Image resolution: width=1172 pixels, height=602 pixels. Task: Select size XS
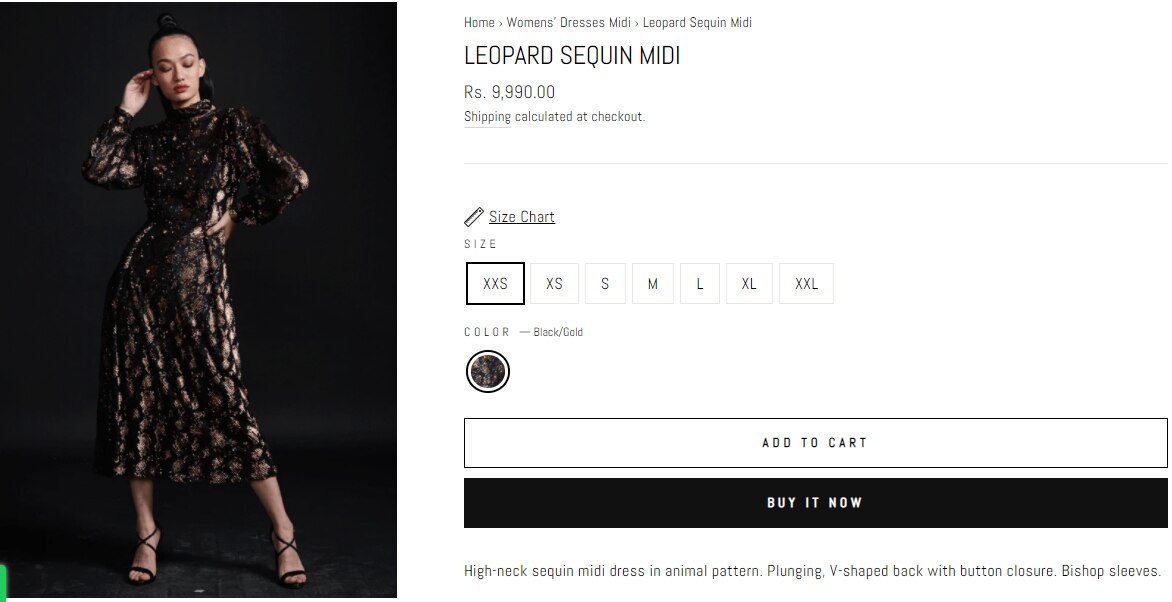point(552,283)
